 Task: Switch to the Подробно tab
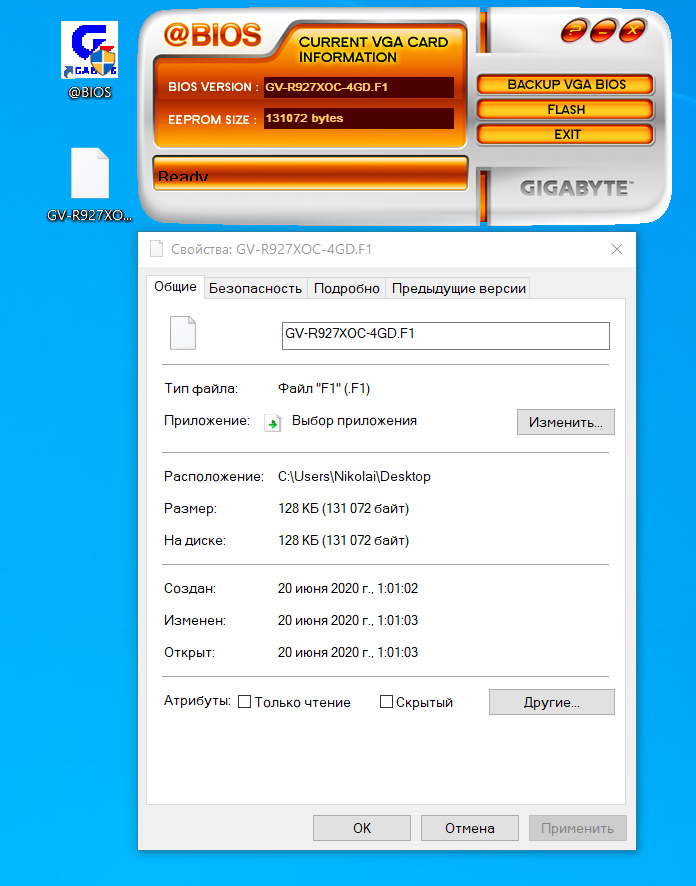coord(346,288)
